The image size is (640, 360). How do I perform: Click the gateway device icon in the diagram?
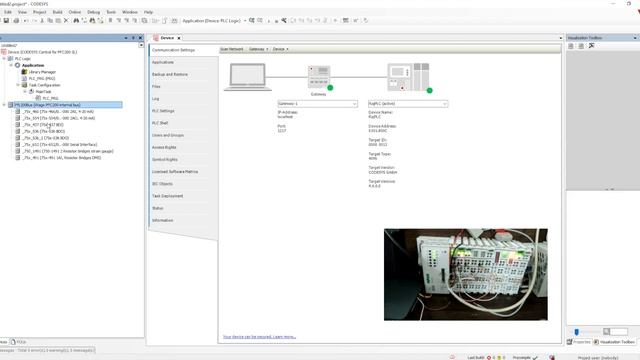319,76
